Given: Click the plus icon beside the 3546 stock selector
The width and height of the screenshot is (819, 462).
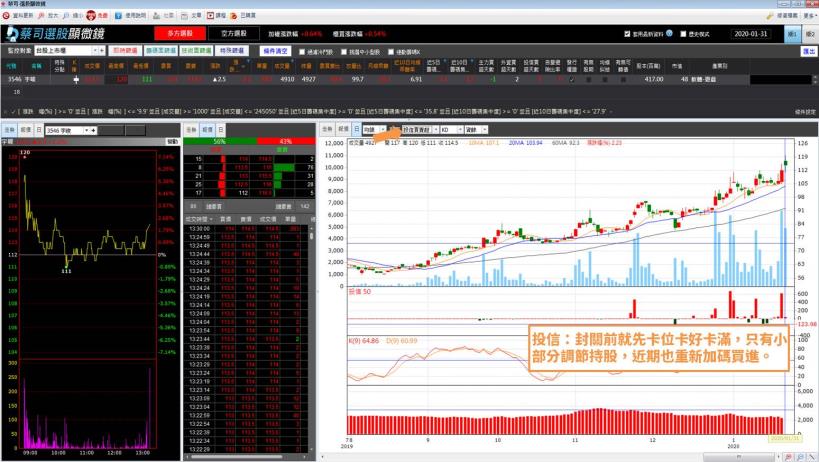Looking at the screenshot, I should coord(93,131).
